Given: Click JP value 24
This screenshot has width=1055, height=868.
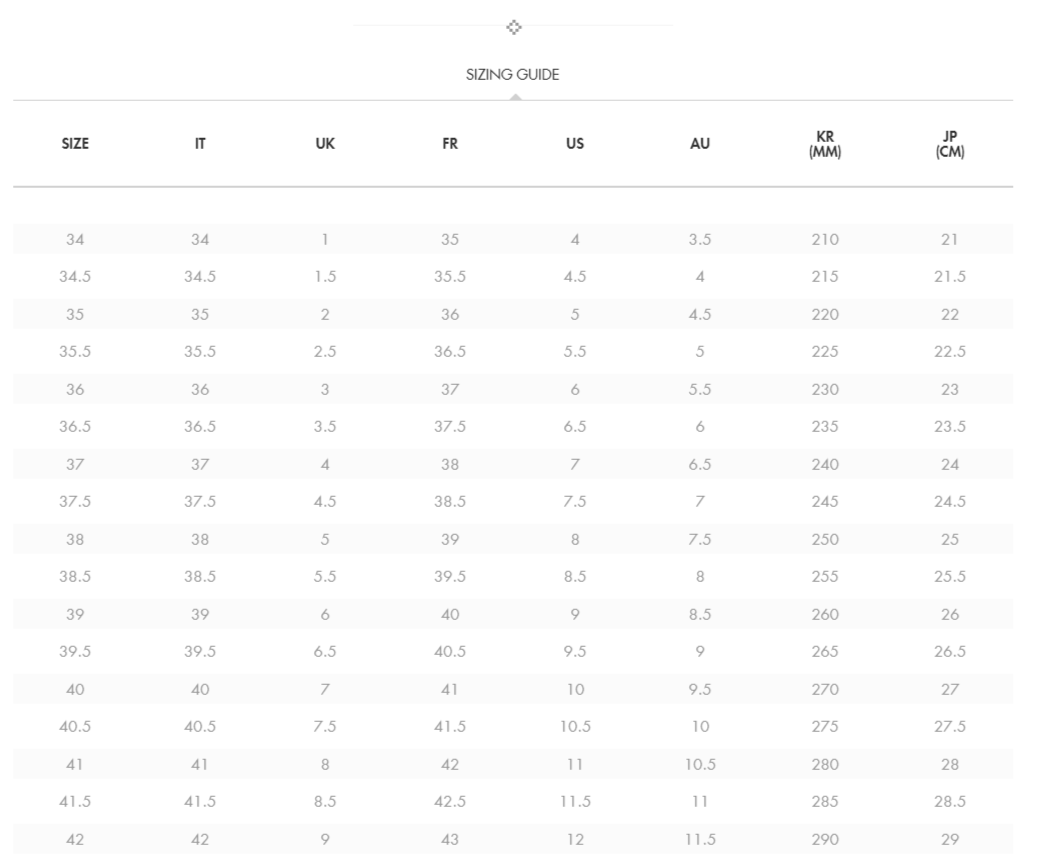Looking at the screenshot, I should [949, 464].
